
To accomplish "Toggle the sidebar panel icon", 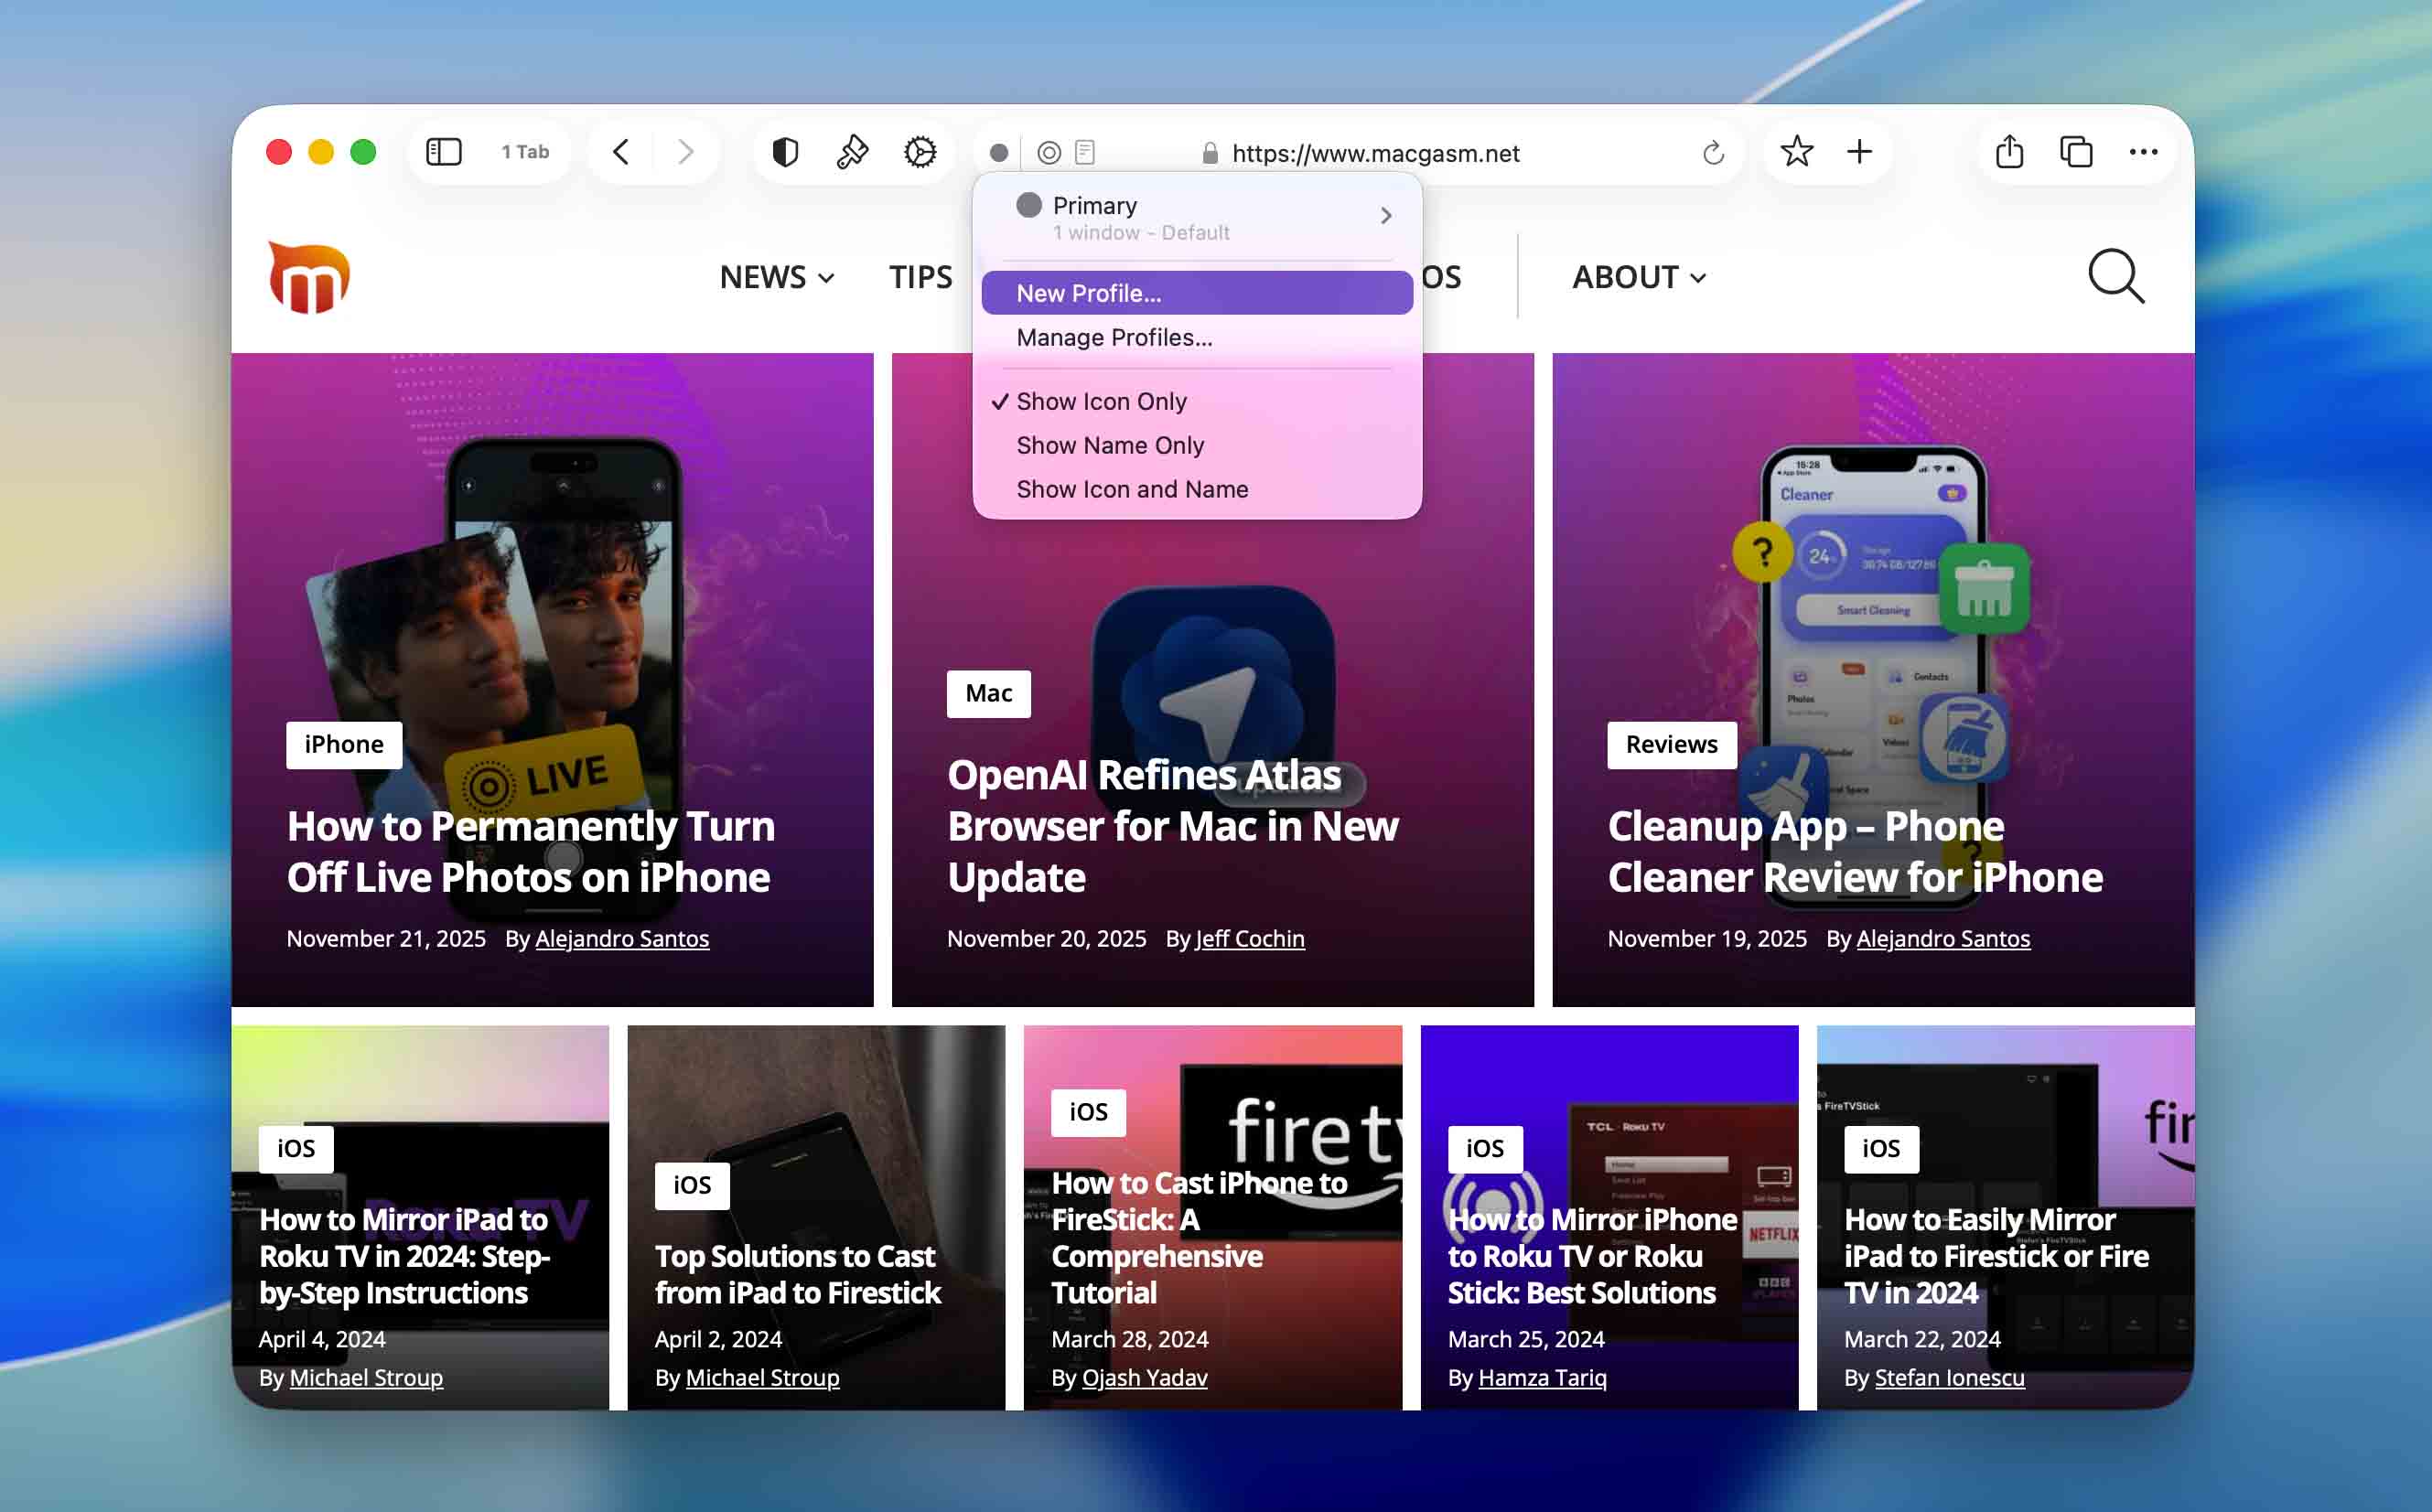I will (443, 152).
